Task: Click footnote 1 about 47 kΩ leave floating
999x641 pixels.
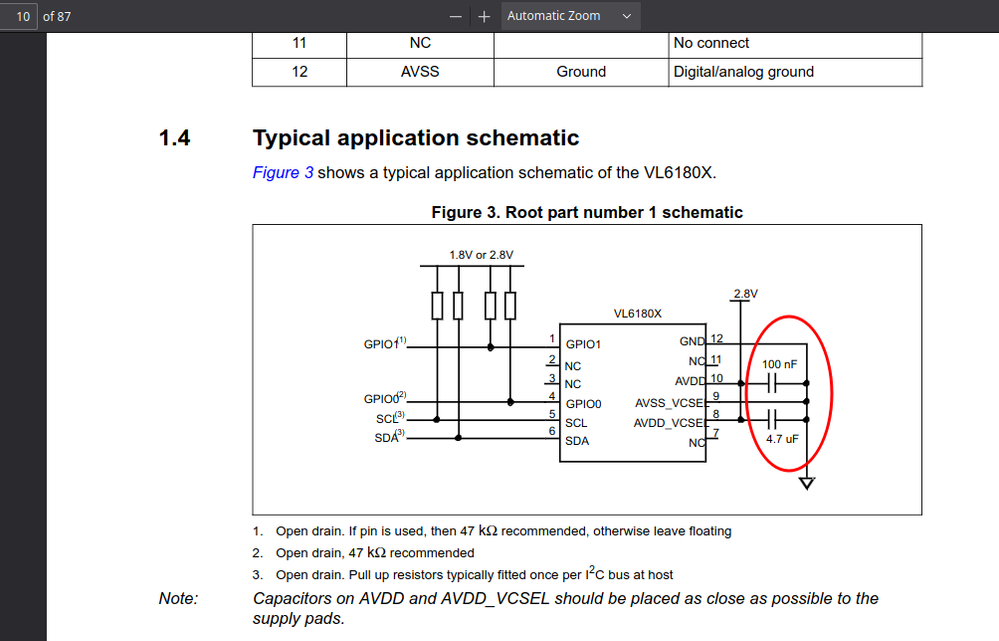Action: pyautogui.click(x=503, y=531)
